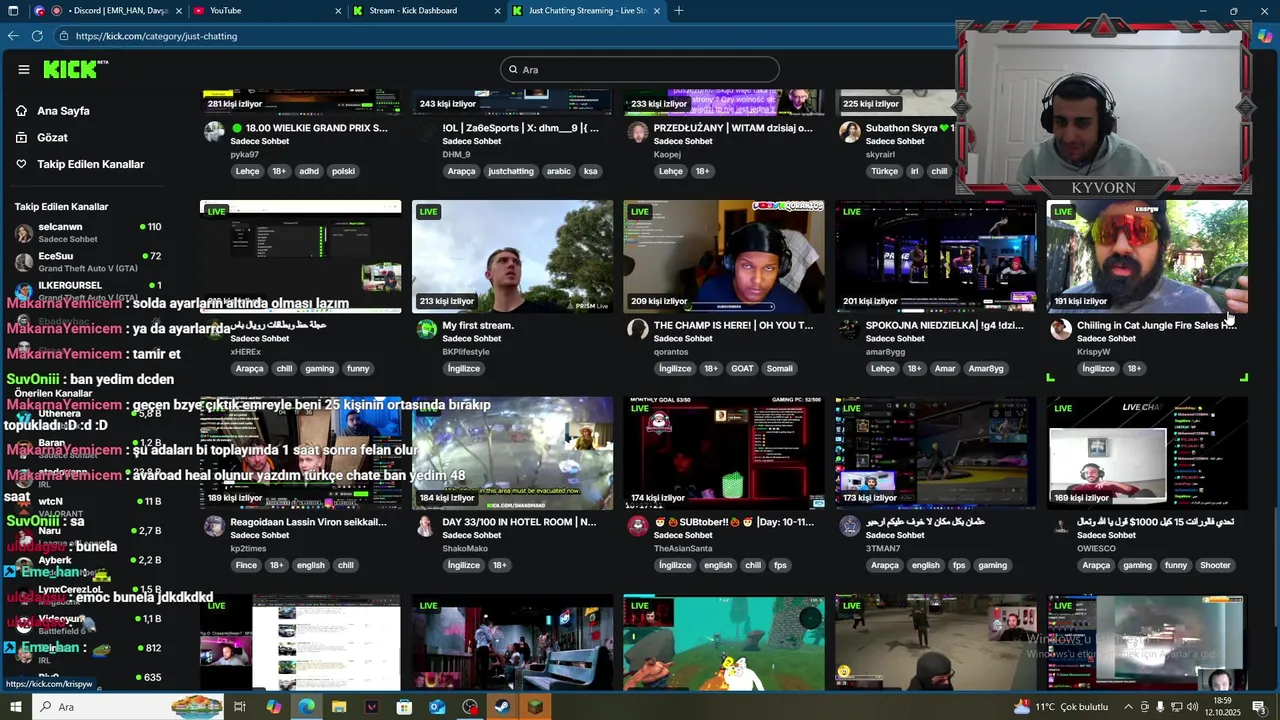Open a new browser tab with plus icon
This screenshot has height=720, width=1280.
coord(679,11)
